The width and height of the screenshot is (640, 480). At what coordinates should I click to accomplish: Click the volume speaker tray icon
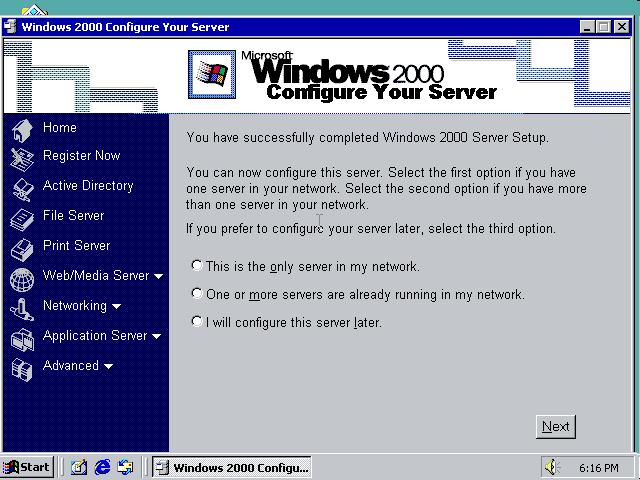click(551, 467)
